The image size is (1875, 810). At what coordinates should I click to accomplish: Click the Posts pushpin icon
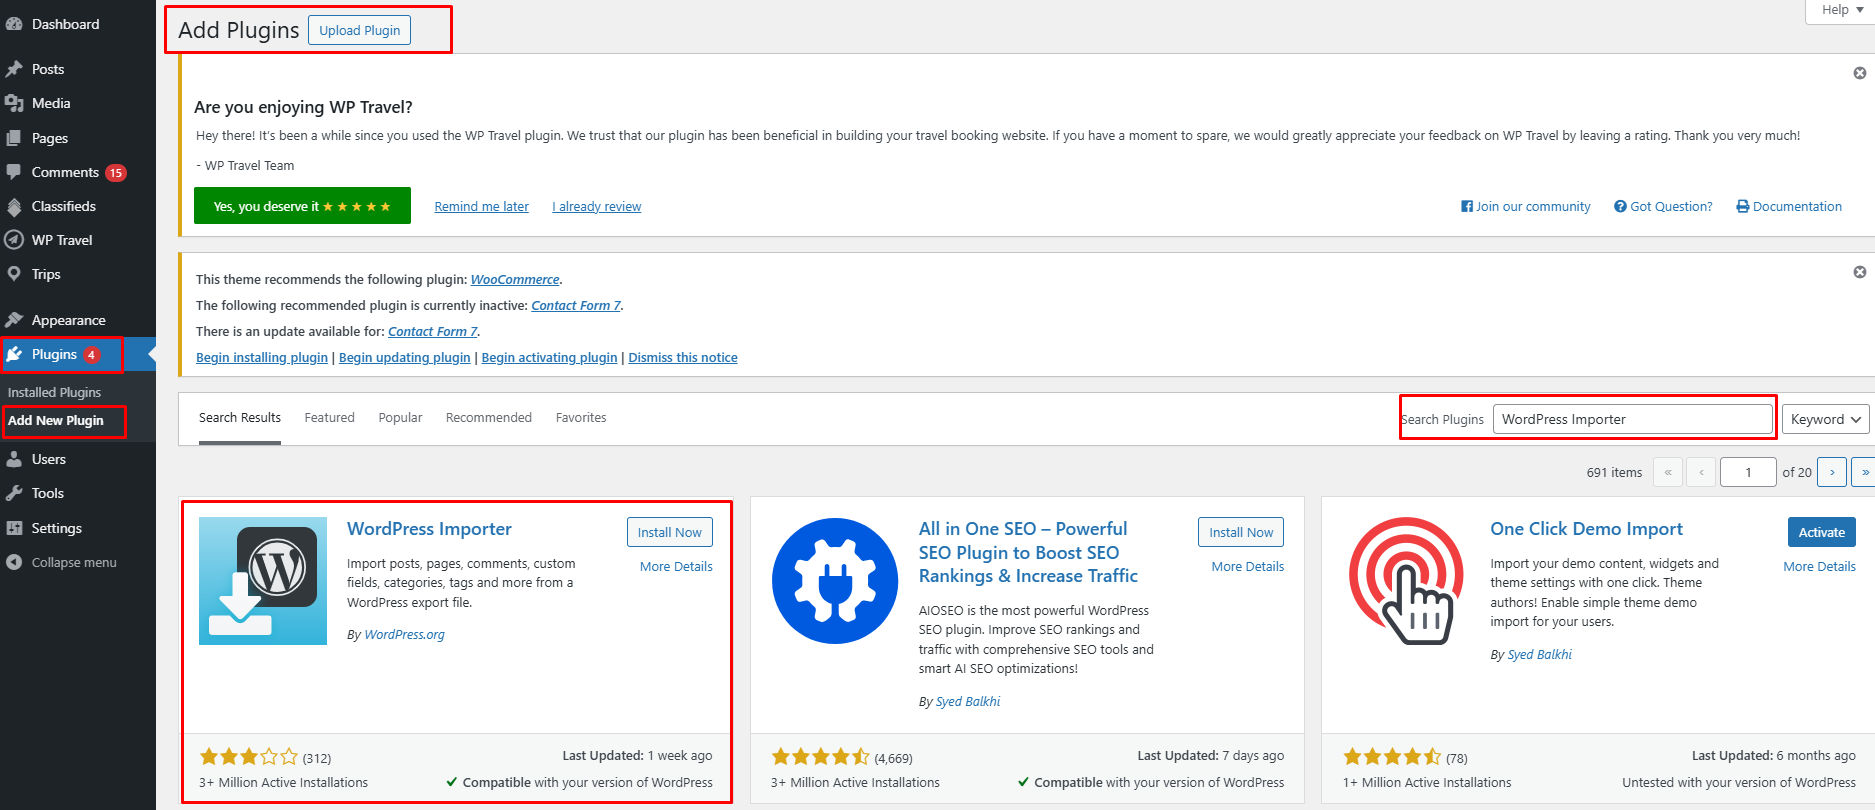tap(14, 69)
